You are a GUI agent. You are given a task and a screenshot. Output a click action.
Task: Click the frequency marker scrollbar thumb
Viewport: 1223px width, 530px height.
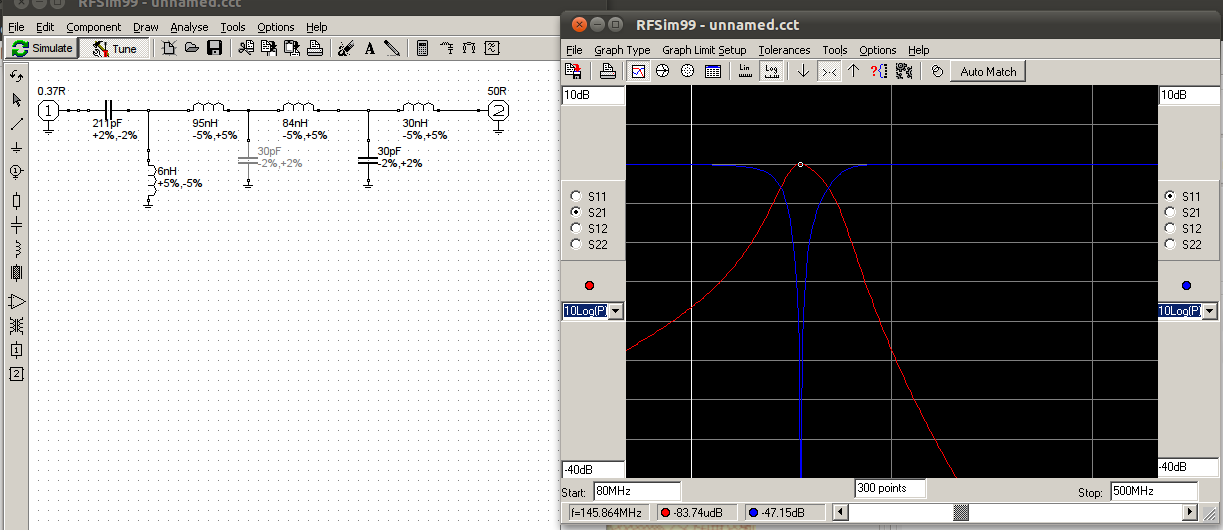(960, 512)
